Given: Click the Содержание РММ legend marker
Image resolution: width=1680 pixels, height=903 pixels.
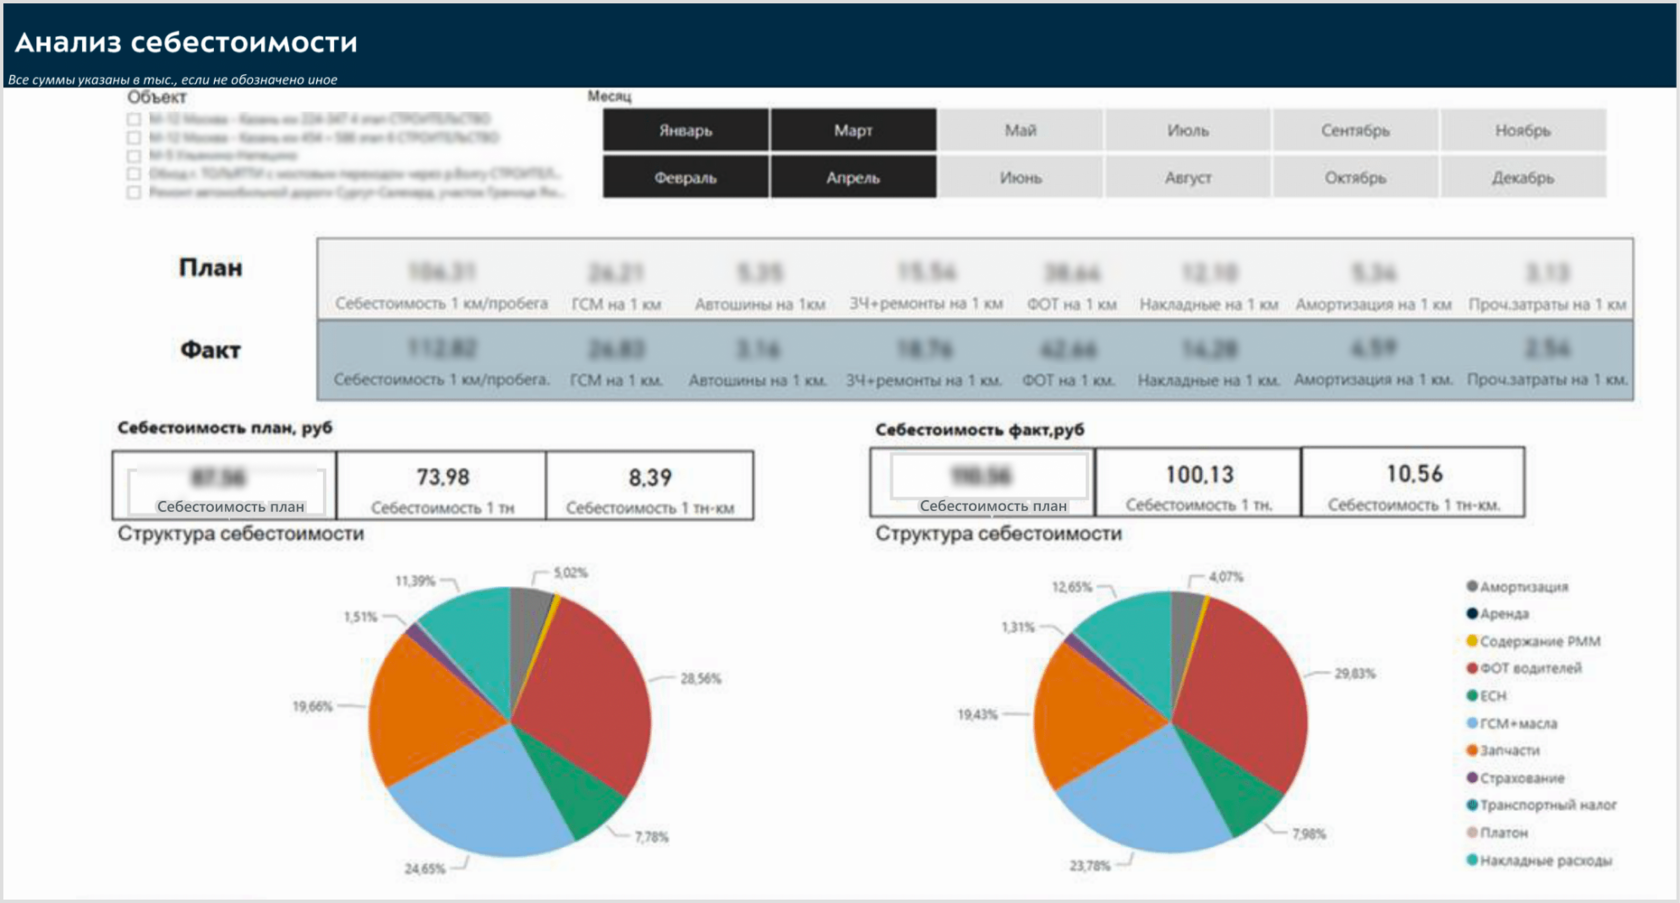Looking at the screenshot, I should [1472, 641].
